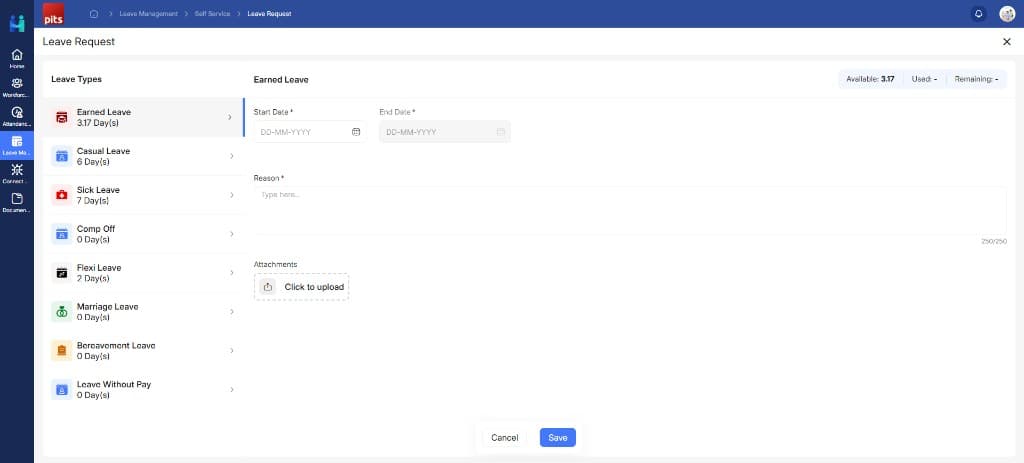Click the End Date calendar icon
This screenshot has width=1024, height=463.
point(501,132)
